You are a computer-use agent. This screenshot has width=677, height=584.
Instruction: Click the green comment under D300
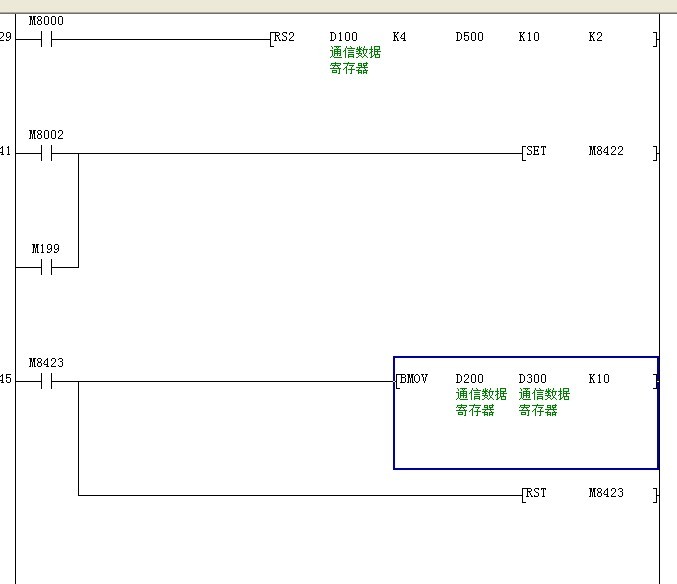(x=544, y=402)
